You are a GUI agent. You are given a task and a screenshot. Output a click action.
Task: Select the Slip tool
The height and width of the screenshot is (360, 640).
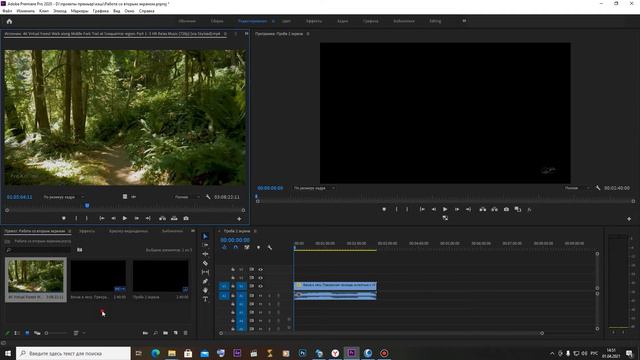pos(205,272)
